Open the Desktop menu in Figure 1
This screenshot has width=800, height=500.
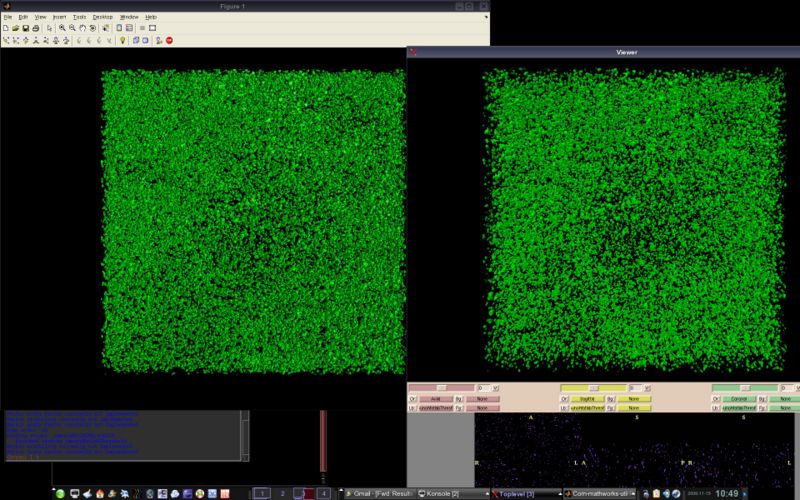[x=103, y=17]
